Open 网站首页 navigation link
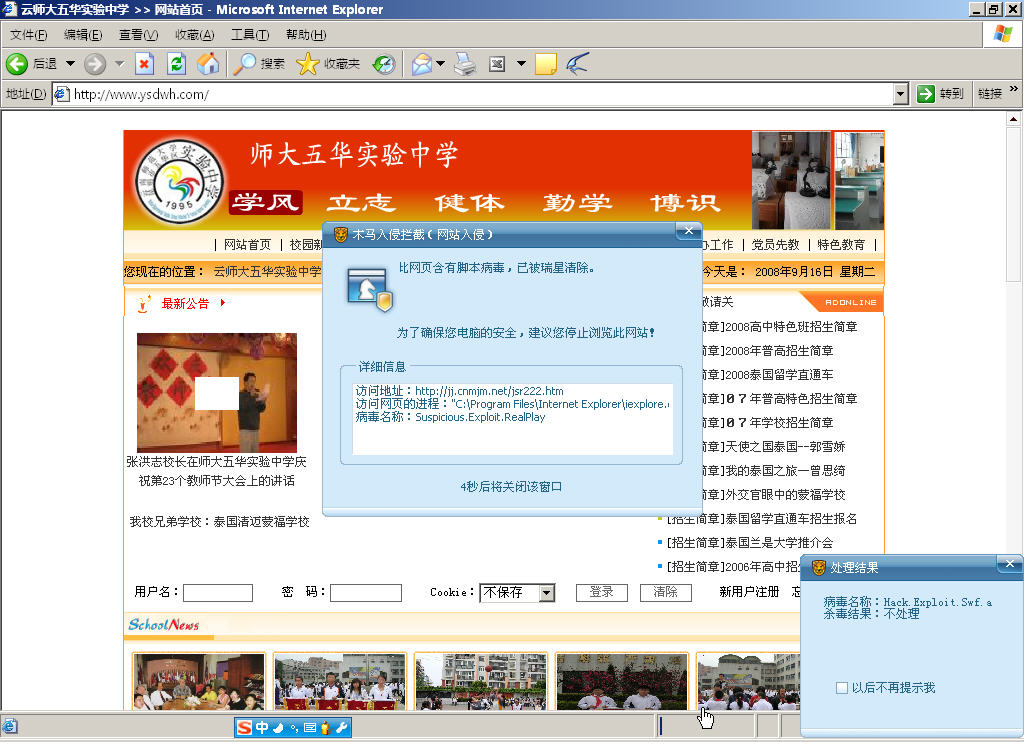 [247, 245]
